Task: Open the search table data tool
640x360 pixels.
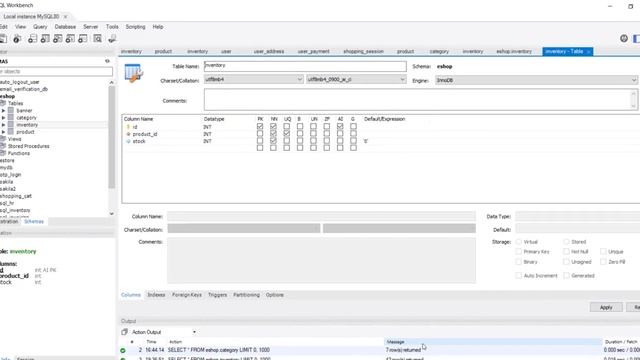Action: pyautogui.click(x=98, y=39)
